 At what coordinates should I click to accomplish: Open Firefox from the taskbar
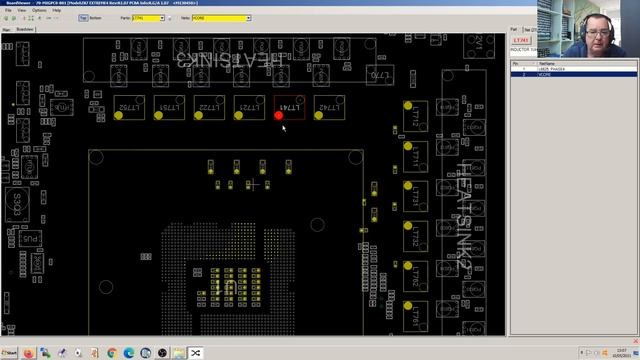coord(29,353)
